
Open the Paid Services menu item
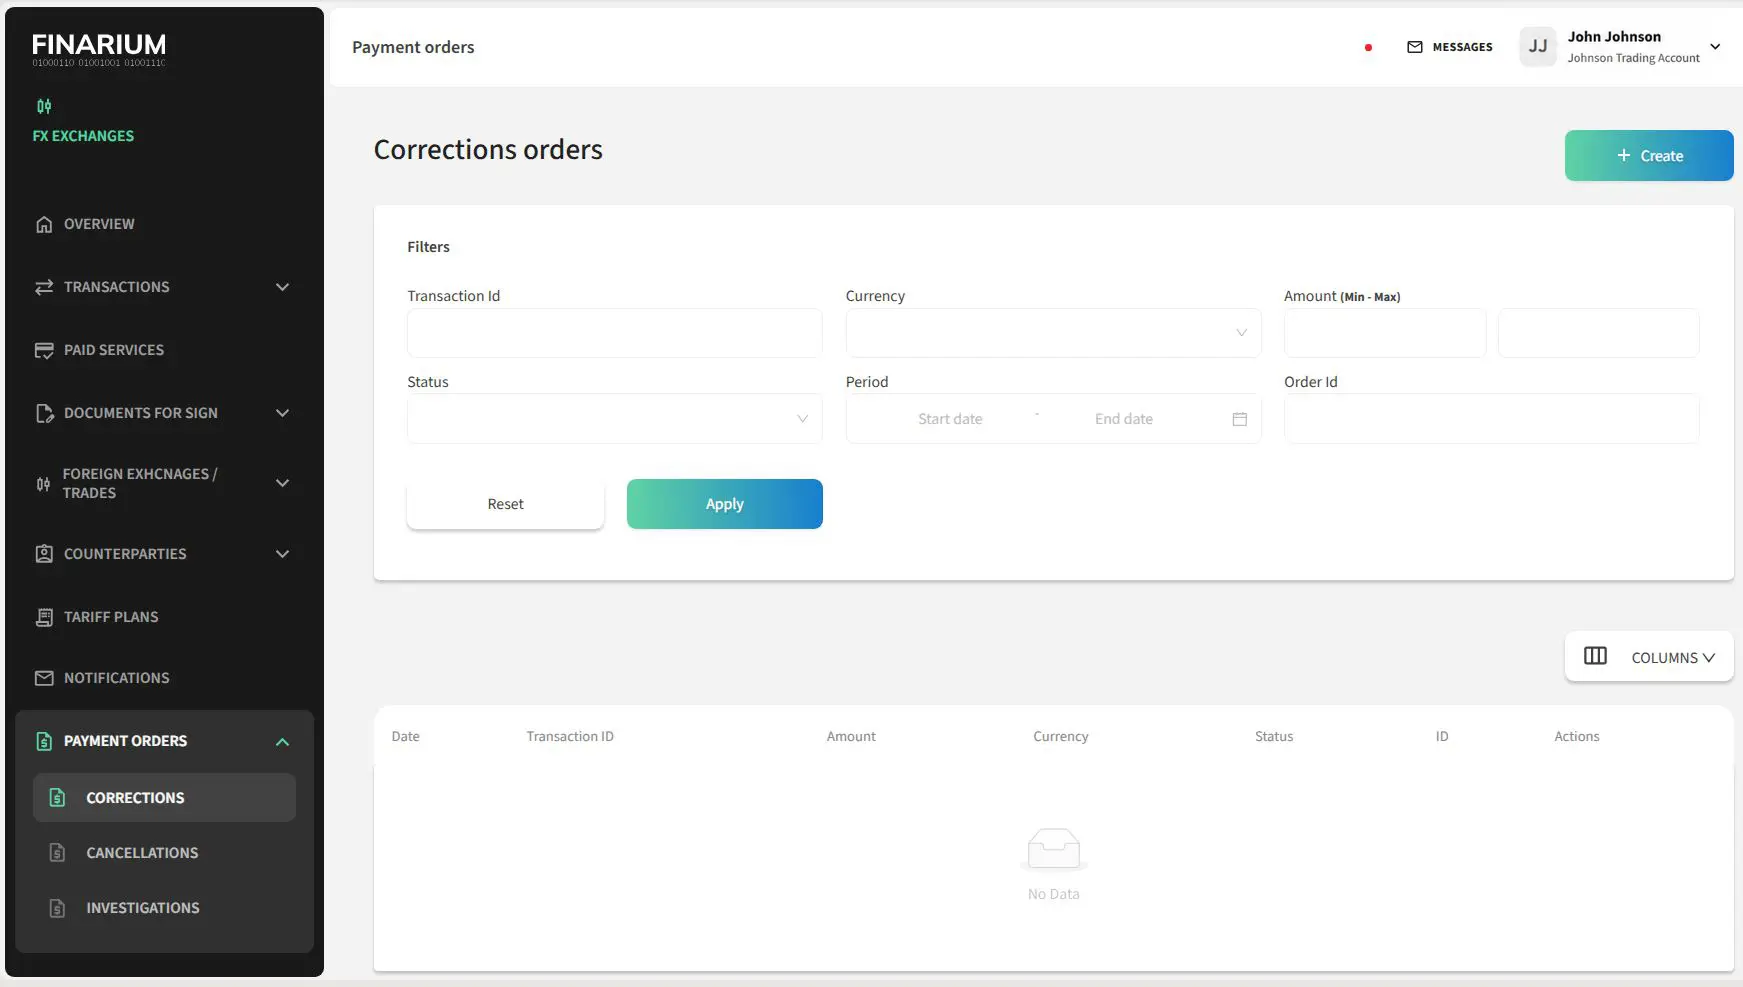pyautogui.click(x=114, y=350)
